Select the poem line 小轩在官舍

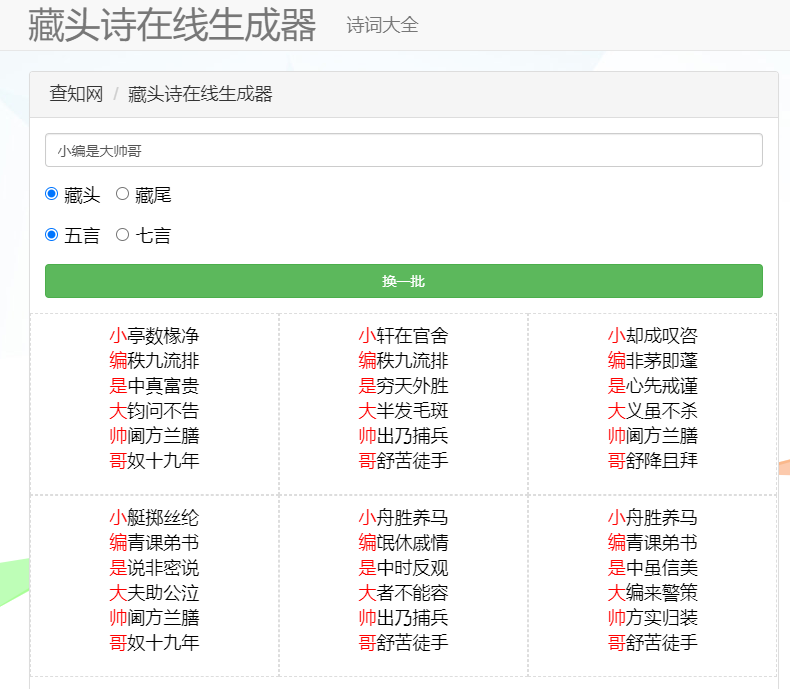click(x=403, y=336)
